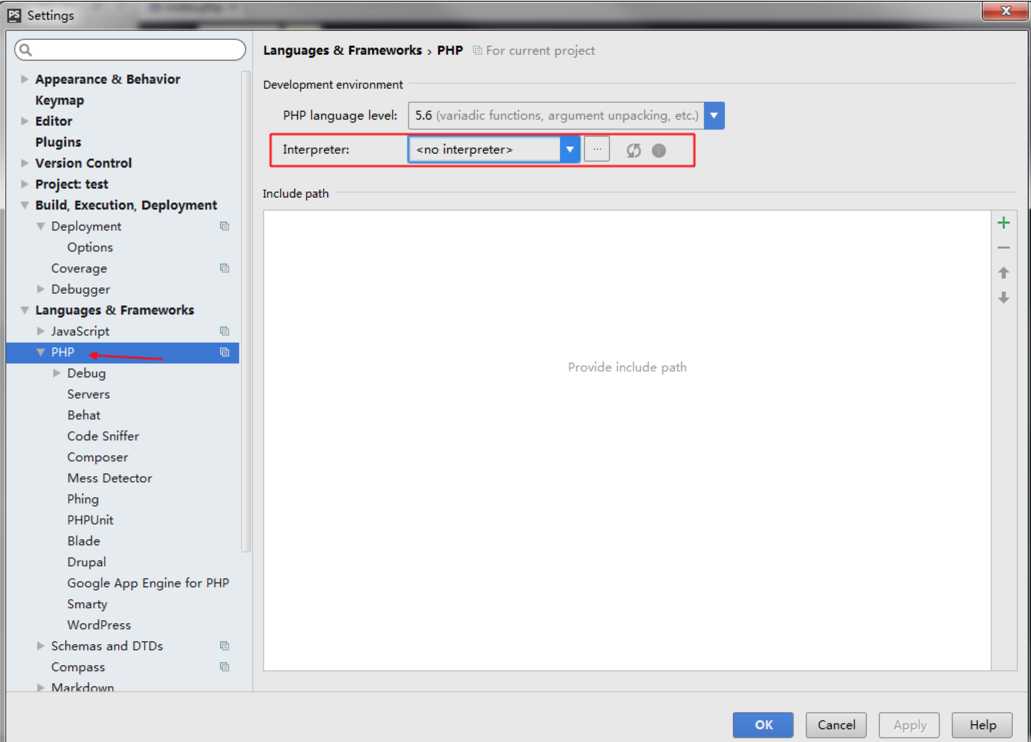The width and height of the screenshot is (1031, 742).
Task: Expand the Debugger node arrow
Action: tap(41, 289)
